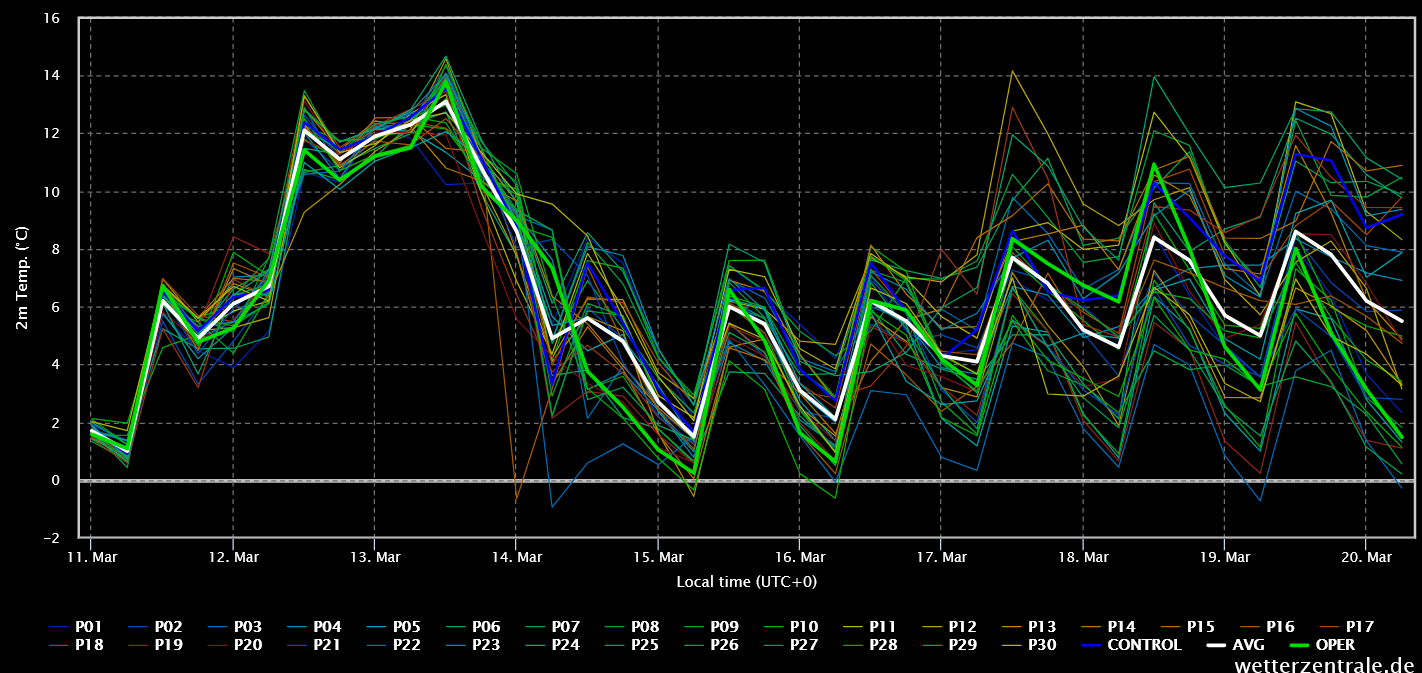
Task: Select the P05 legend entry
Action: [x=405, y=626]
